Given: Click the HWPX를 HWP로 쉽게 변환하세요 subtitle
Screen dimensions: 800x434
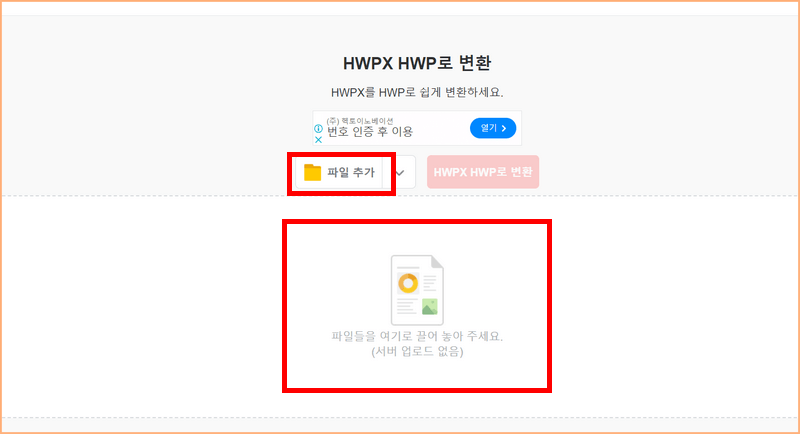Looking at the screenshot, I should click(417, 92).
